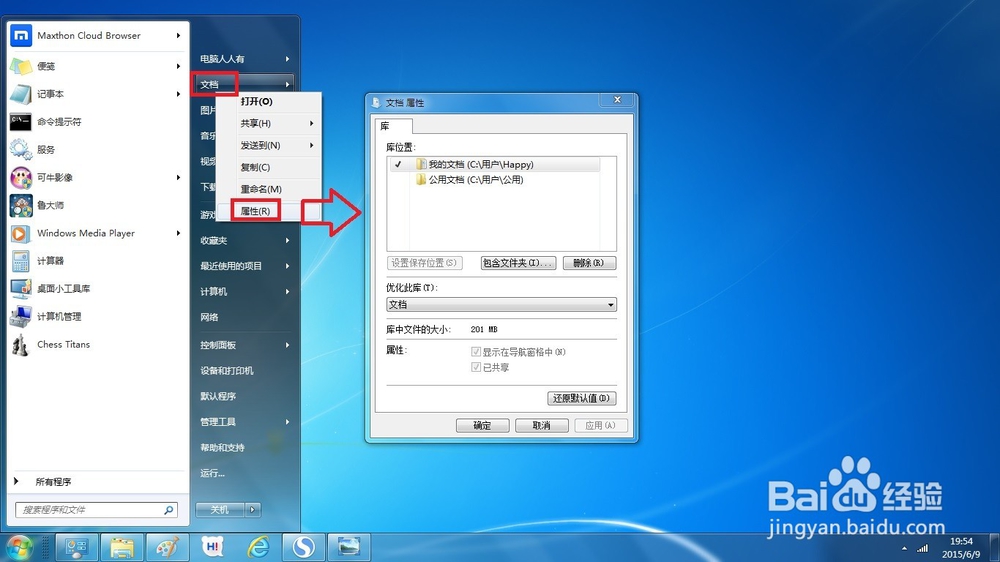Open Maxthon Cloud Browser icon
1000x562 pixels.
click(21, 36)
